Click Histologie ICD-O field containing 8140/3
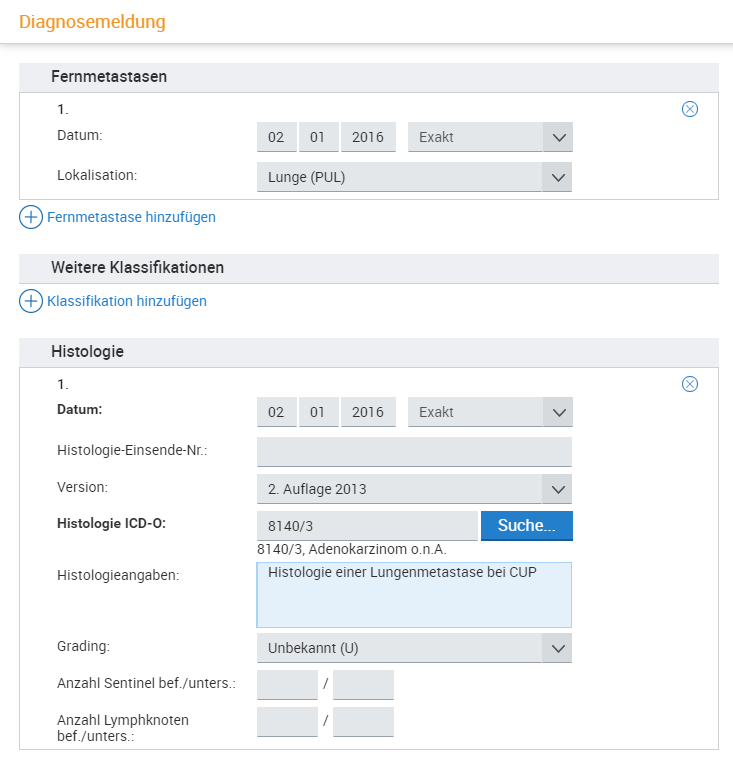The width and height of the screenshot is (733, 759). point(367,525)
